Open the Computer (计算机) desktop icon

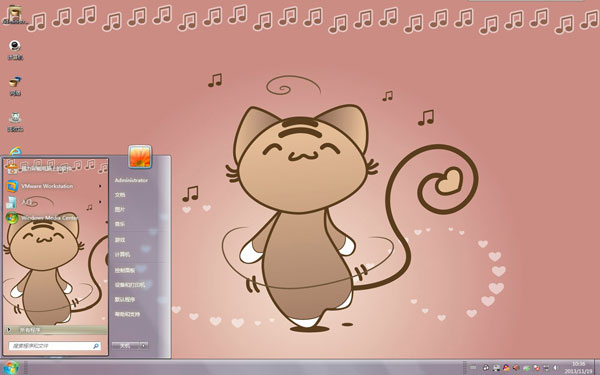point(15,50)
